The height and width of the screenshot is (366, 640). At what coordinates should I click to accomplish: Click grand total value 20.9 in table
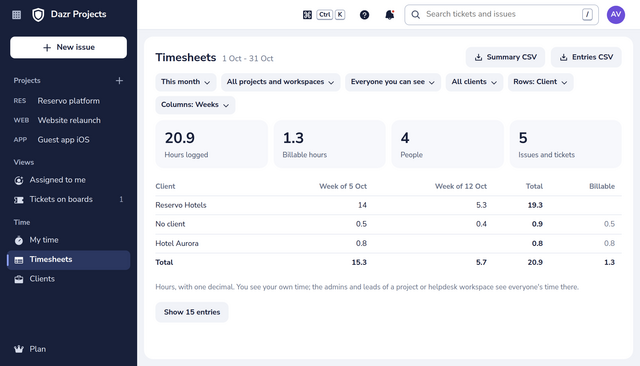coord(535,262)
